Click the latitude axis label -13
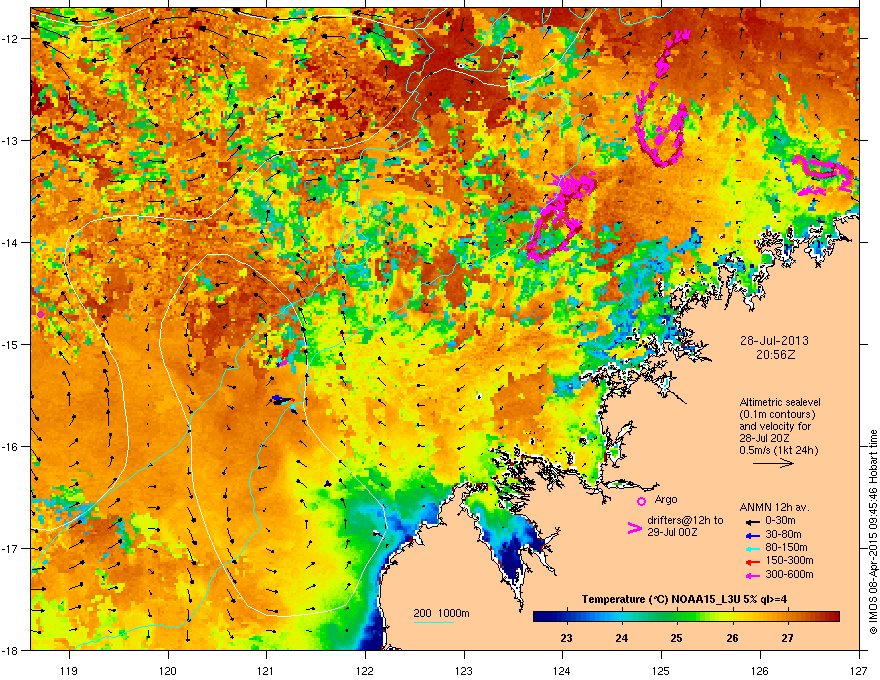The width and height of the screenshot is (880, 680). pyautogui.click(x=10, y=140)
